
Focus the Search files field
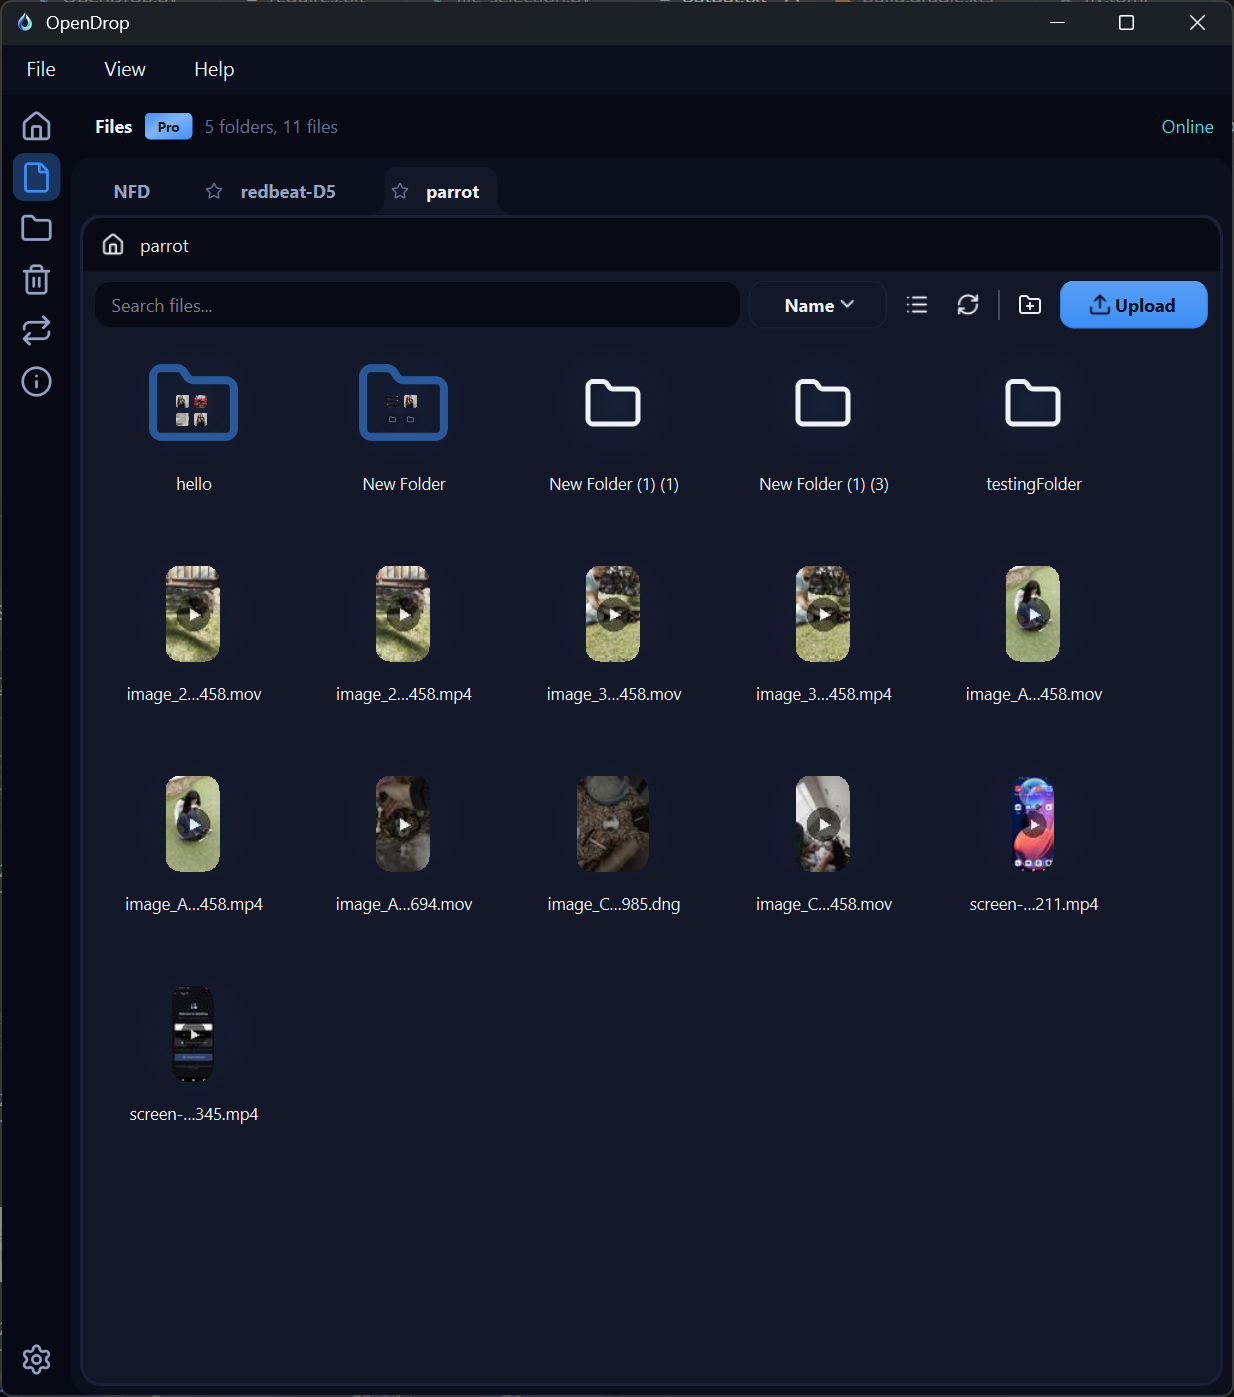point(417,305)
